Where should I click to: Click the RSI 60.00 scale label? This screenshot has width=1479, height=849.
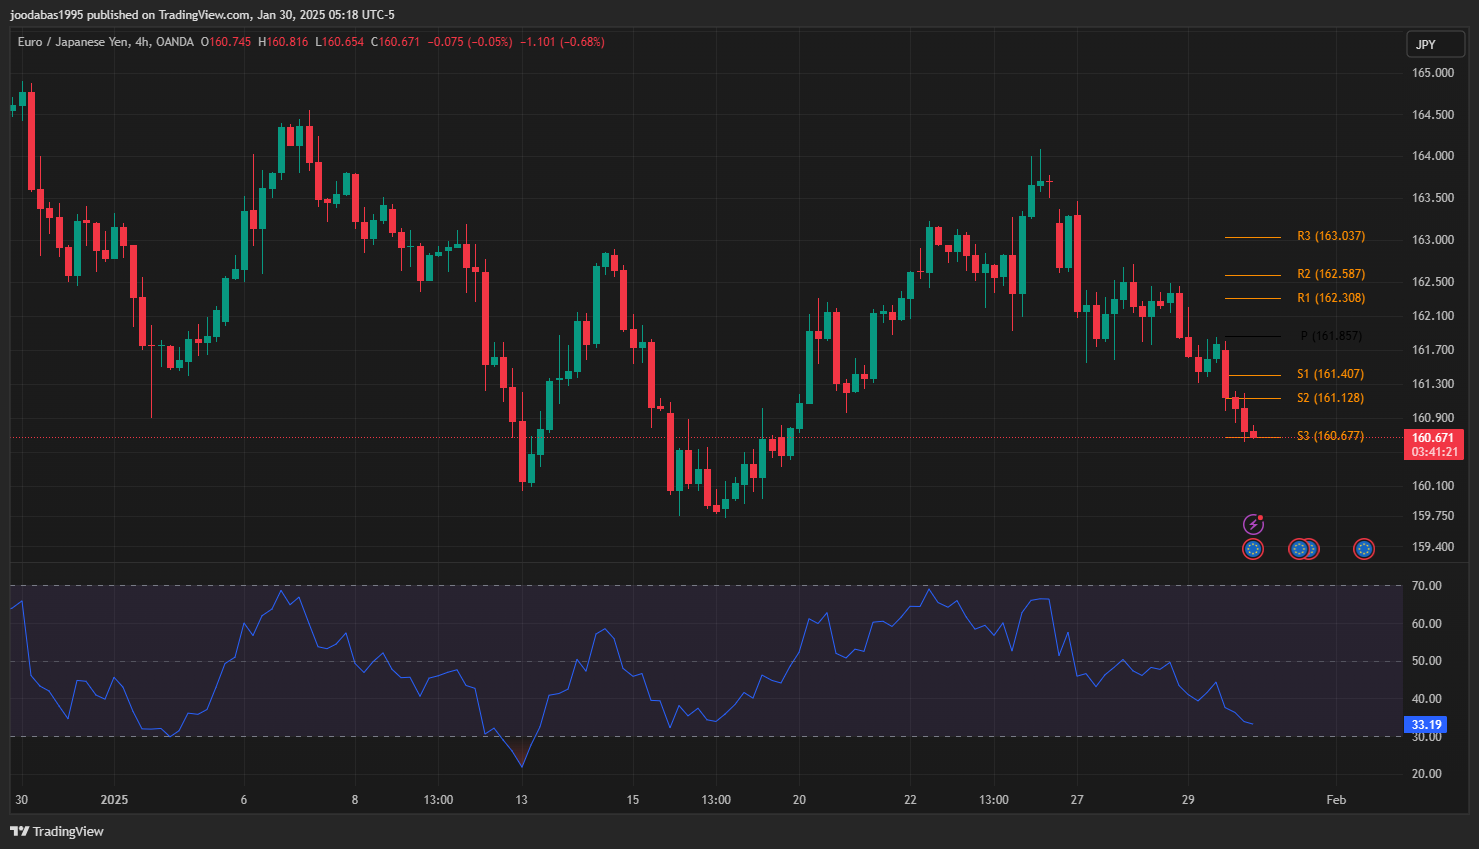[x=1426, y=624]
